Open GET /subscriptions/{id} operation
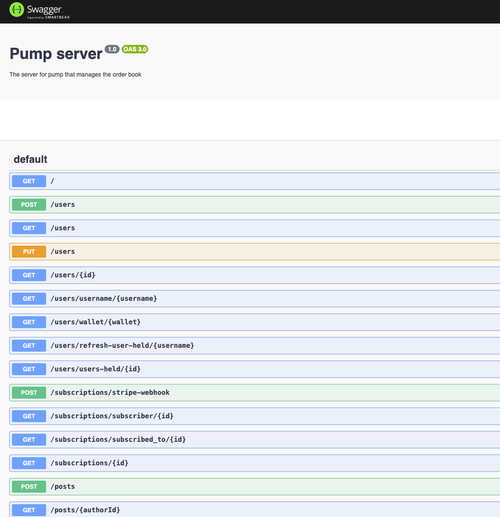This screenshot has height=517, width=500. 255,463
